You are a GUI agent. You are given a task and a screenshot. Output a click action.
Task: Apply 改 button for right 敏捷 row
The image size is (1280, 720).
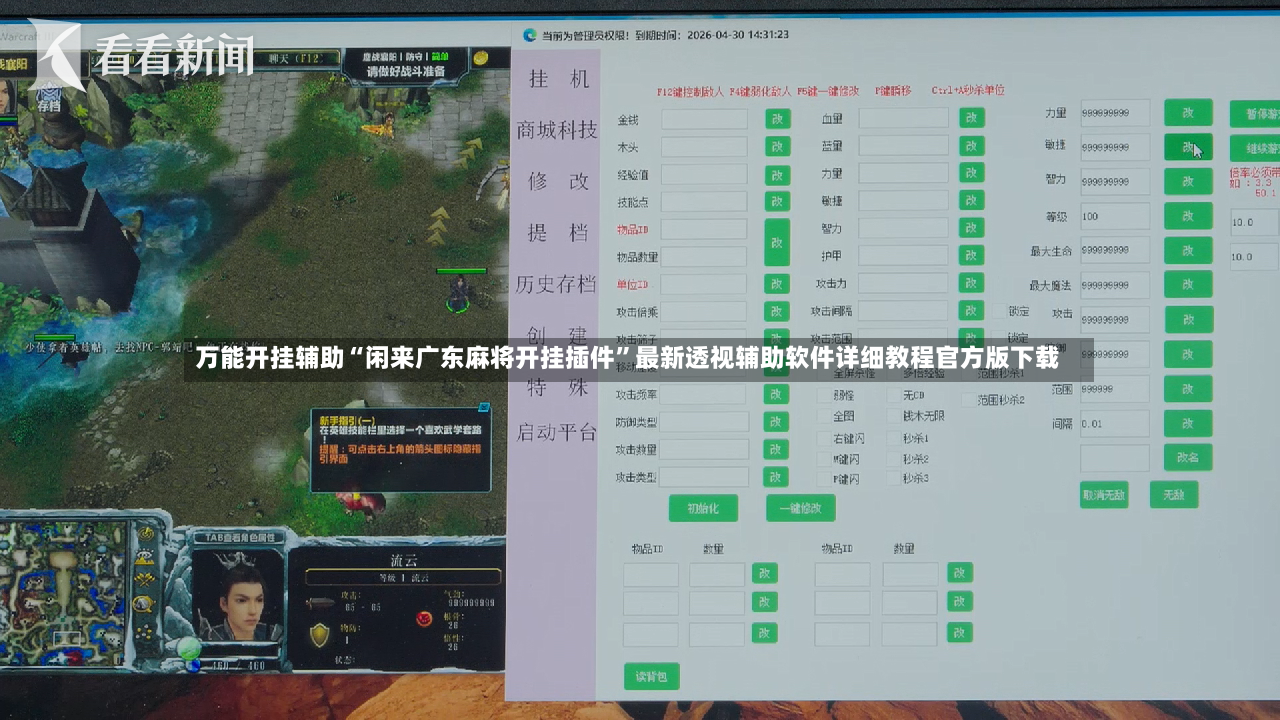point(1188,147)
